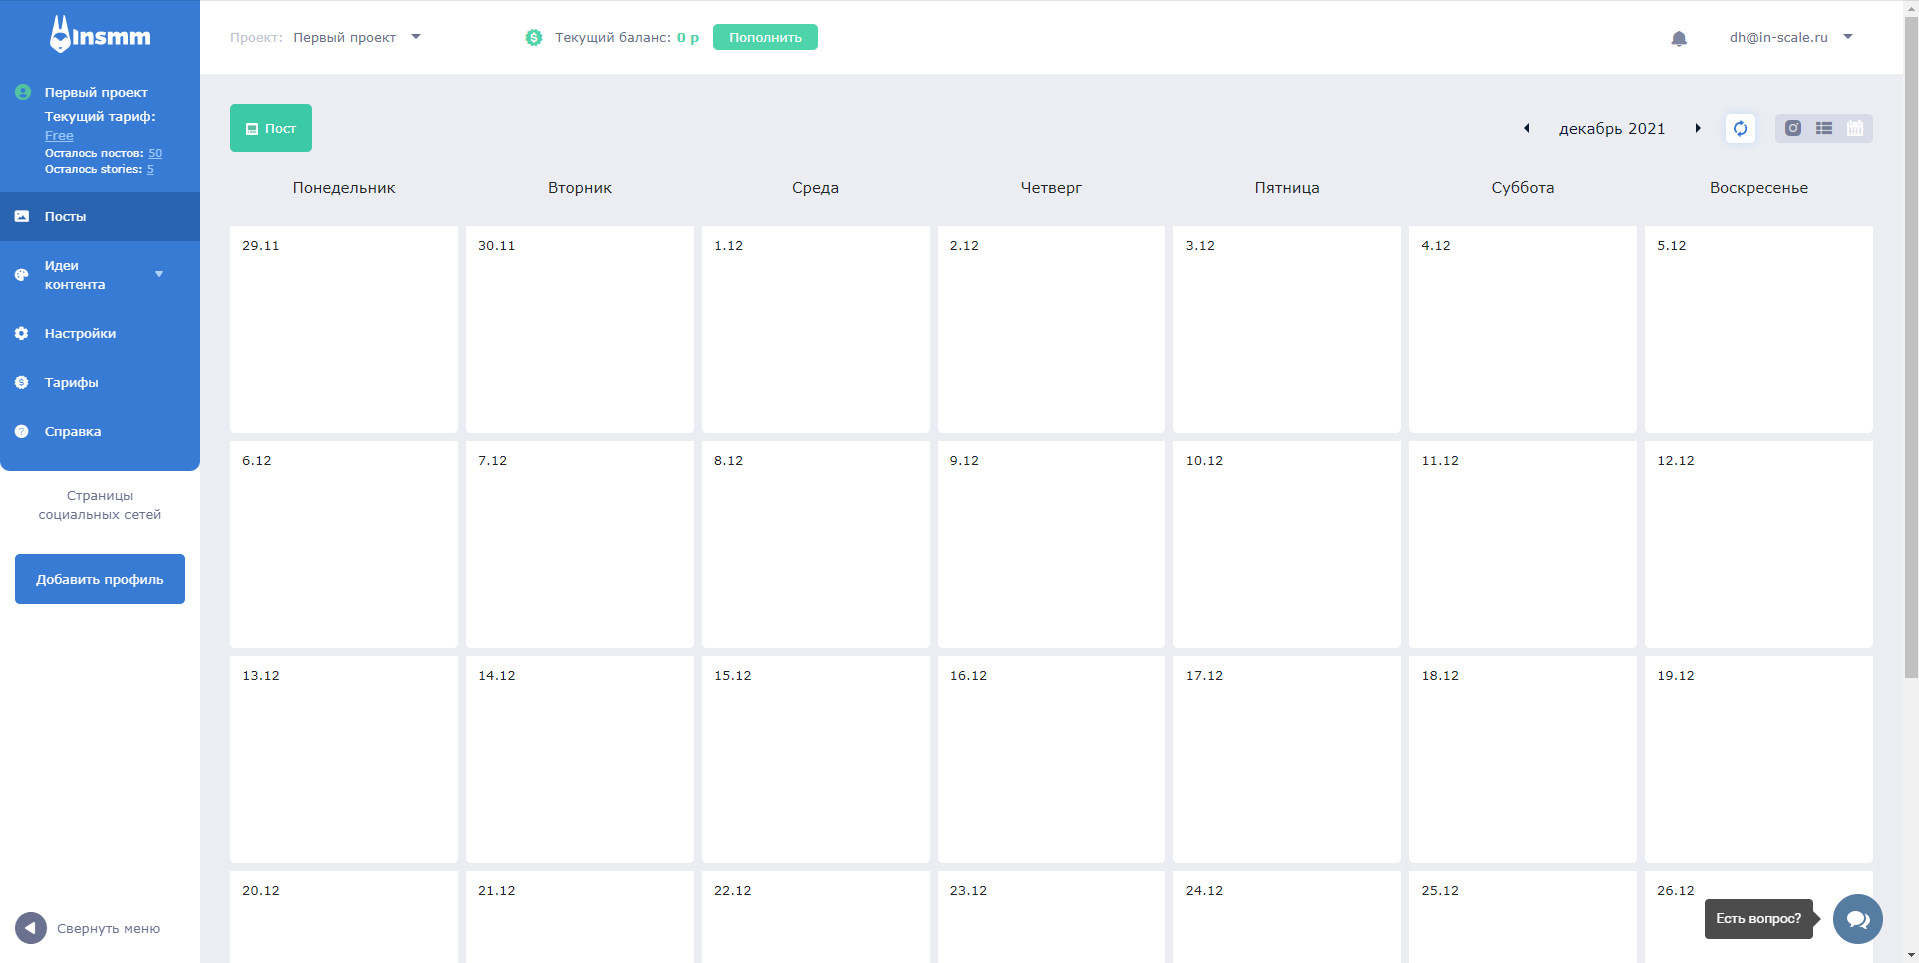The width and height of the screenshot is (1919, 963).
Task: Select the 6.12 calendar day
Action: click(344, 544)
